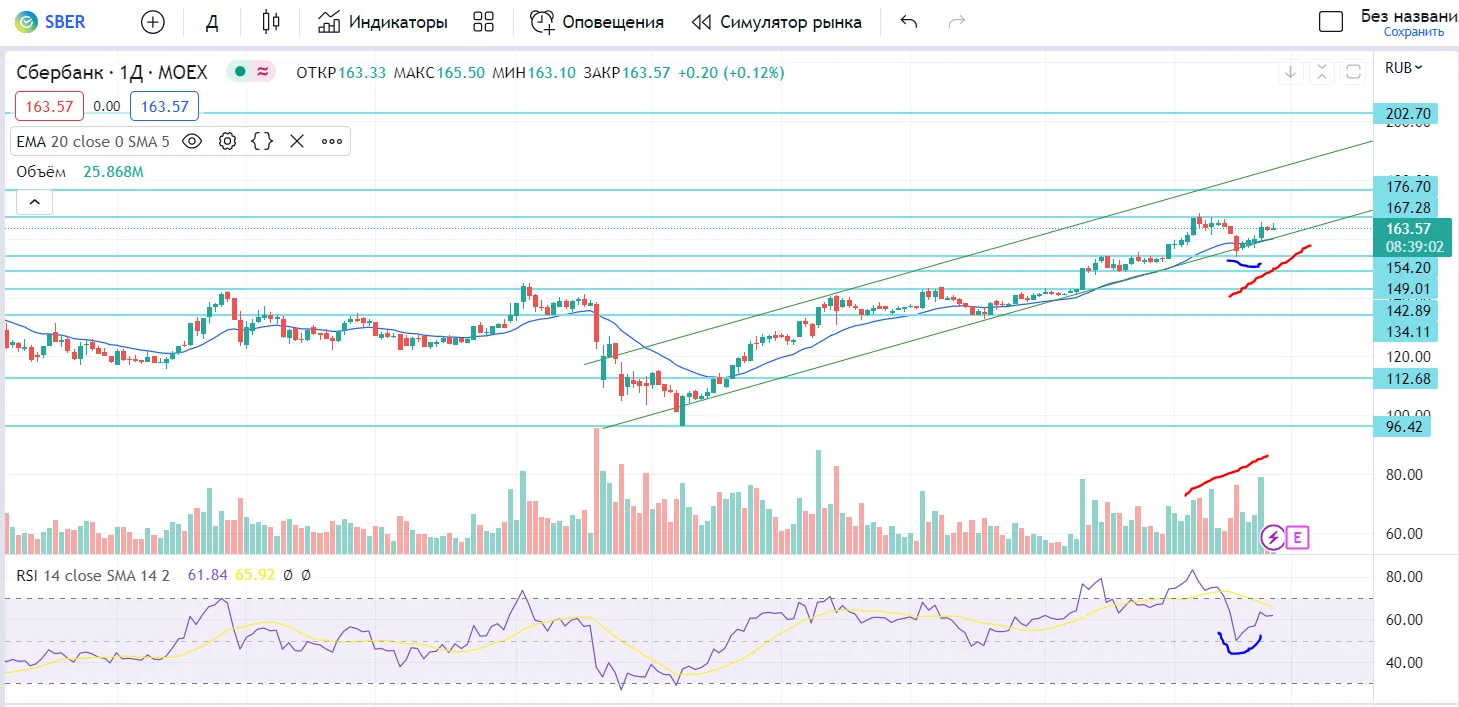Viewport: 1459px width, 707px height.
Task: Click the +0.20 (+0.12%) change value
Action: coord(731,73)
